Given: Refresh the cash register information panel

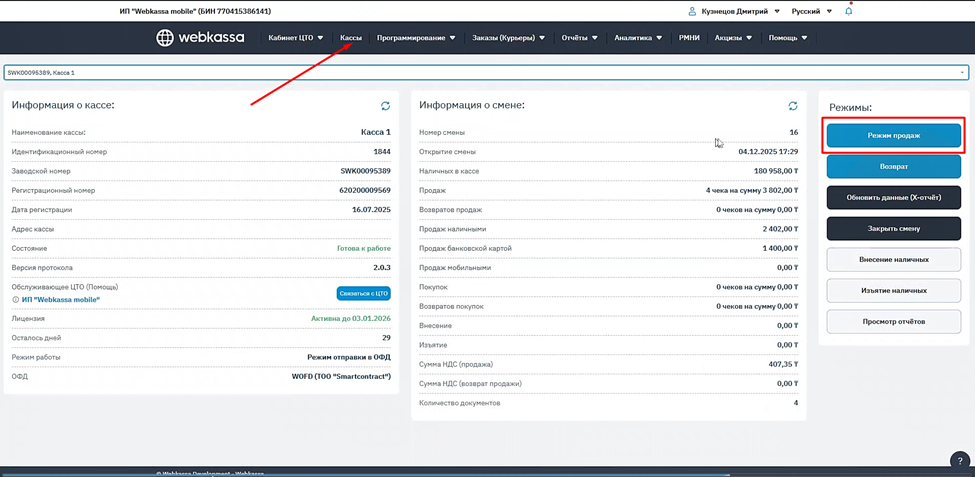Looking at the screenshot, I should coord(386,106).
